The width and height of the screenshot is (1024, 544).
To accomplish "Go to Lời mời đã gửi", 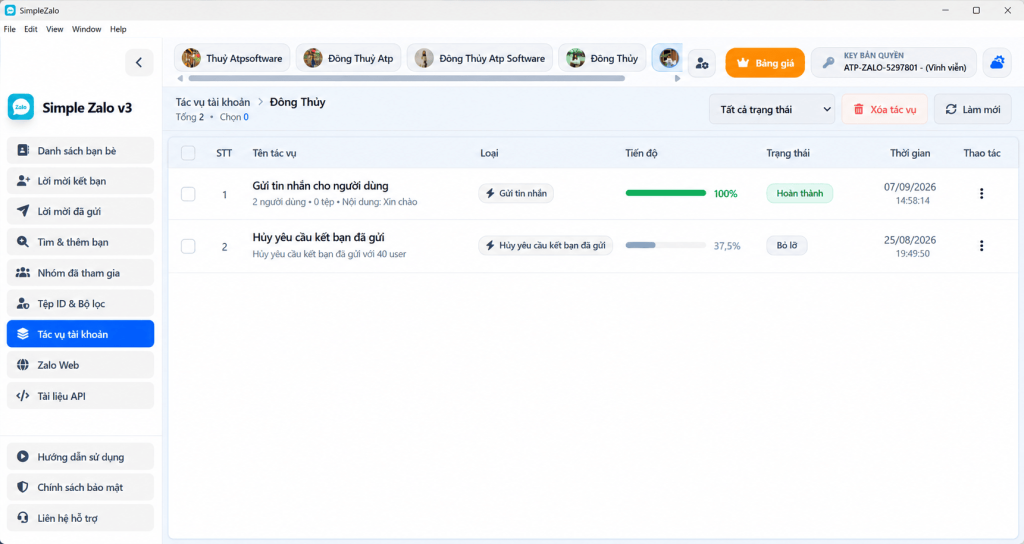I will [80, 212].
